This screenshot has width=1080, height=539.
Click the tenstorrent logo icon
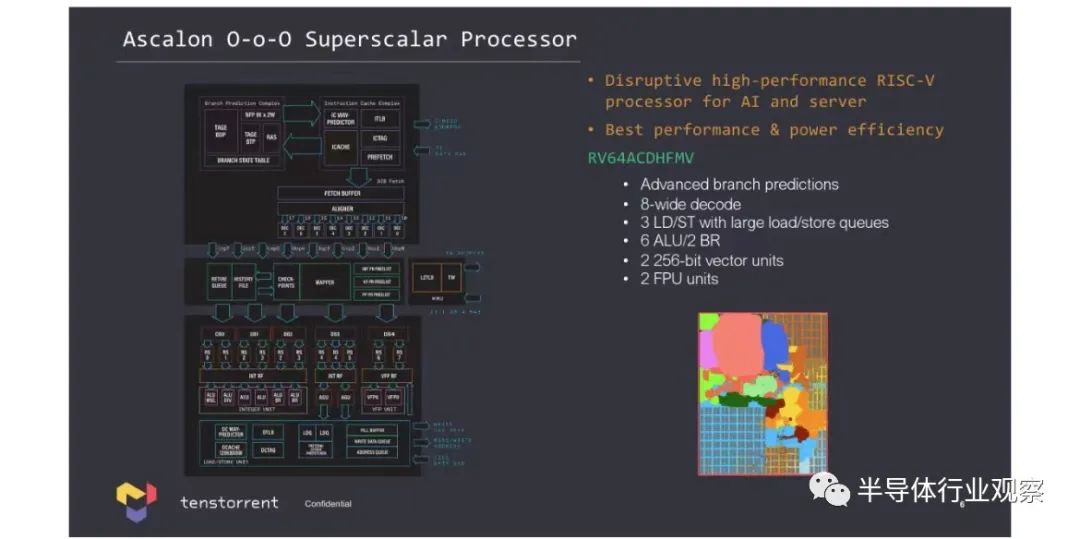136,501
